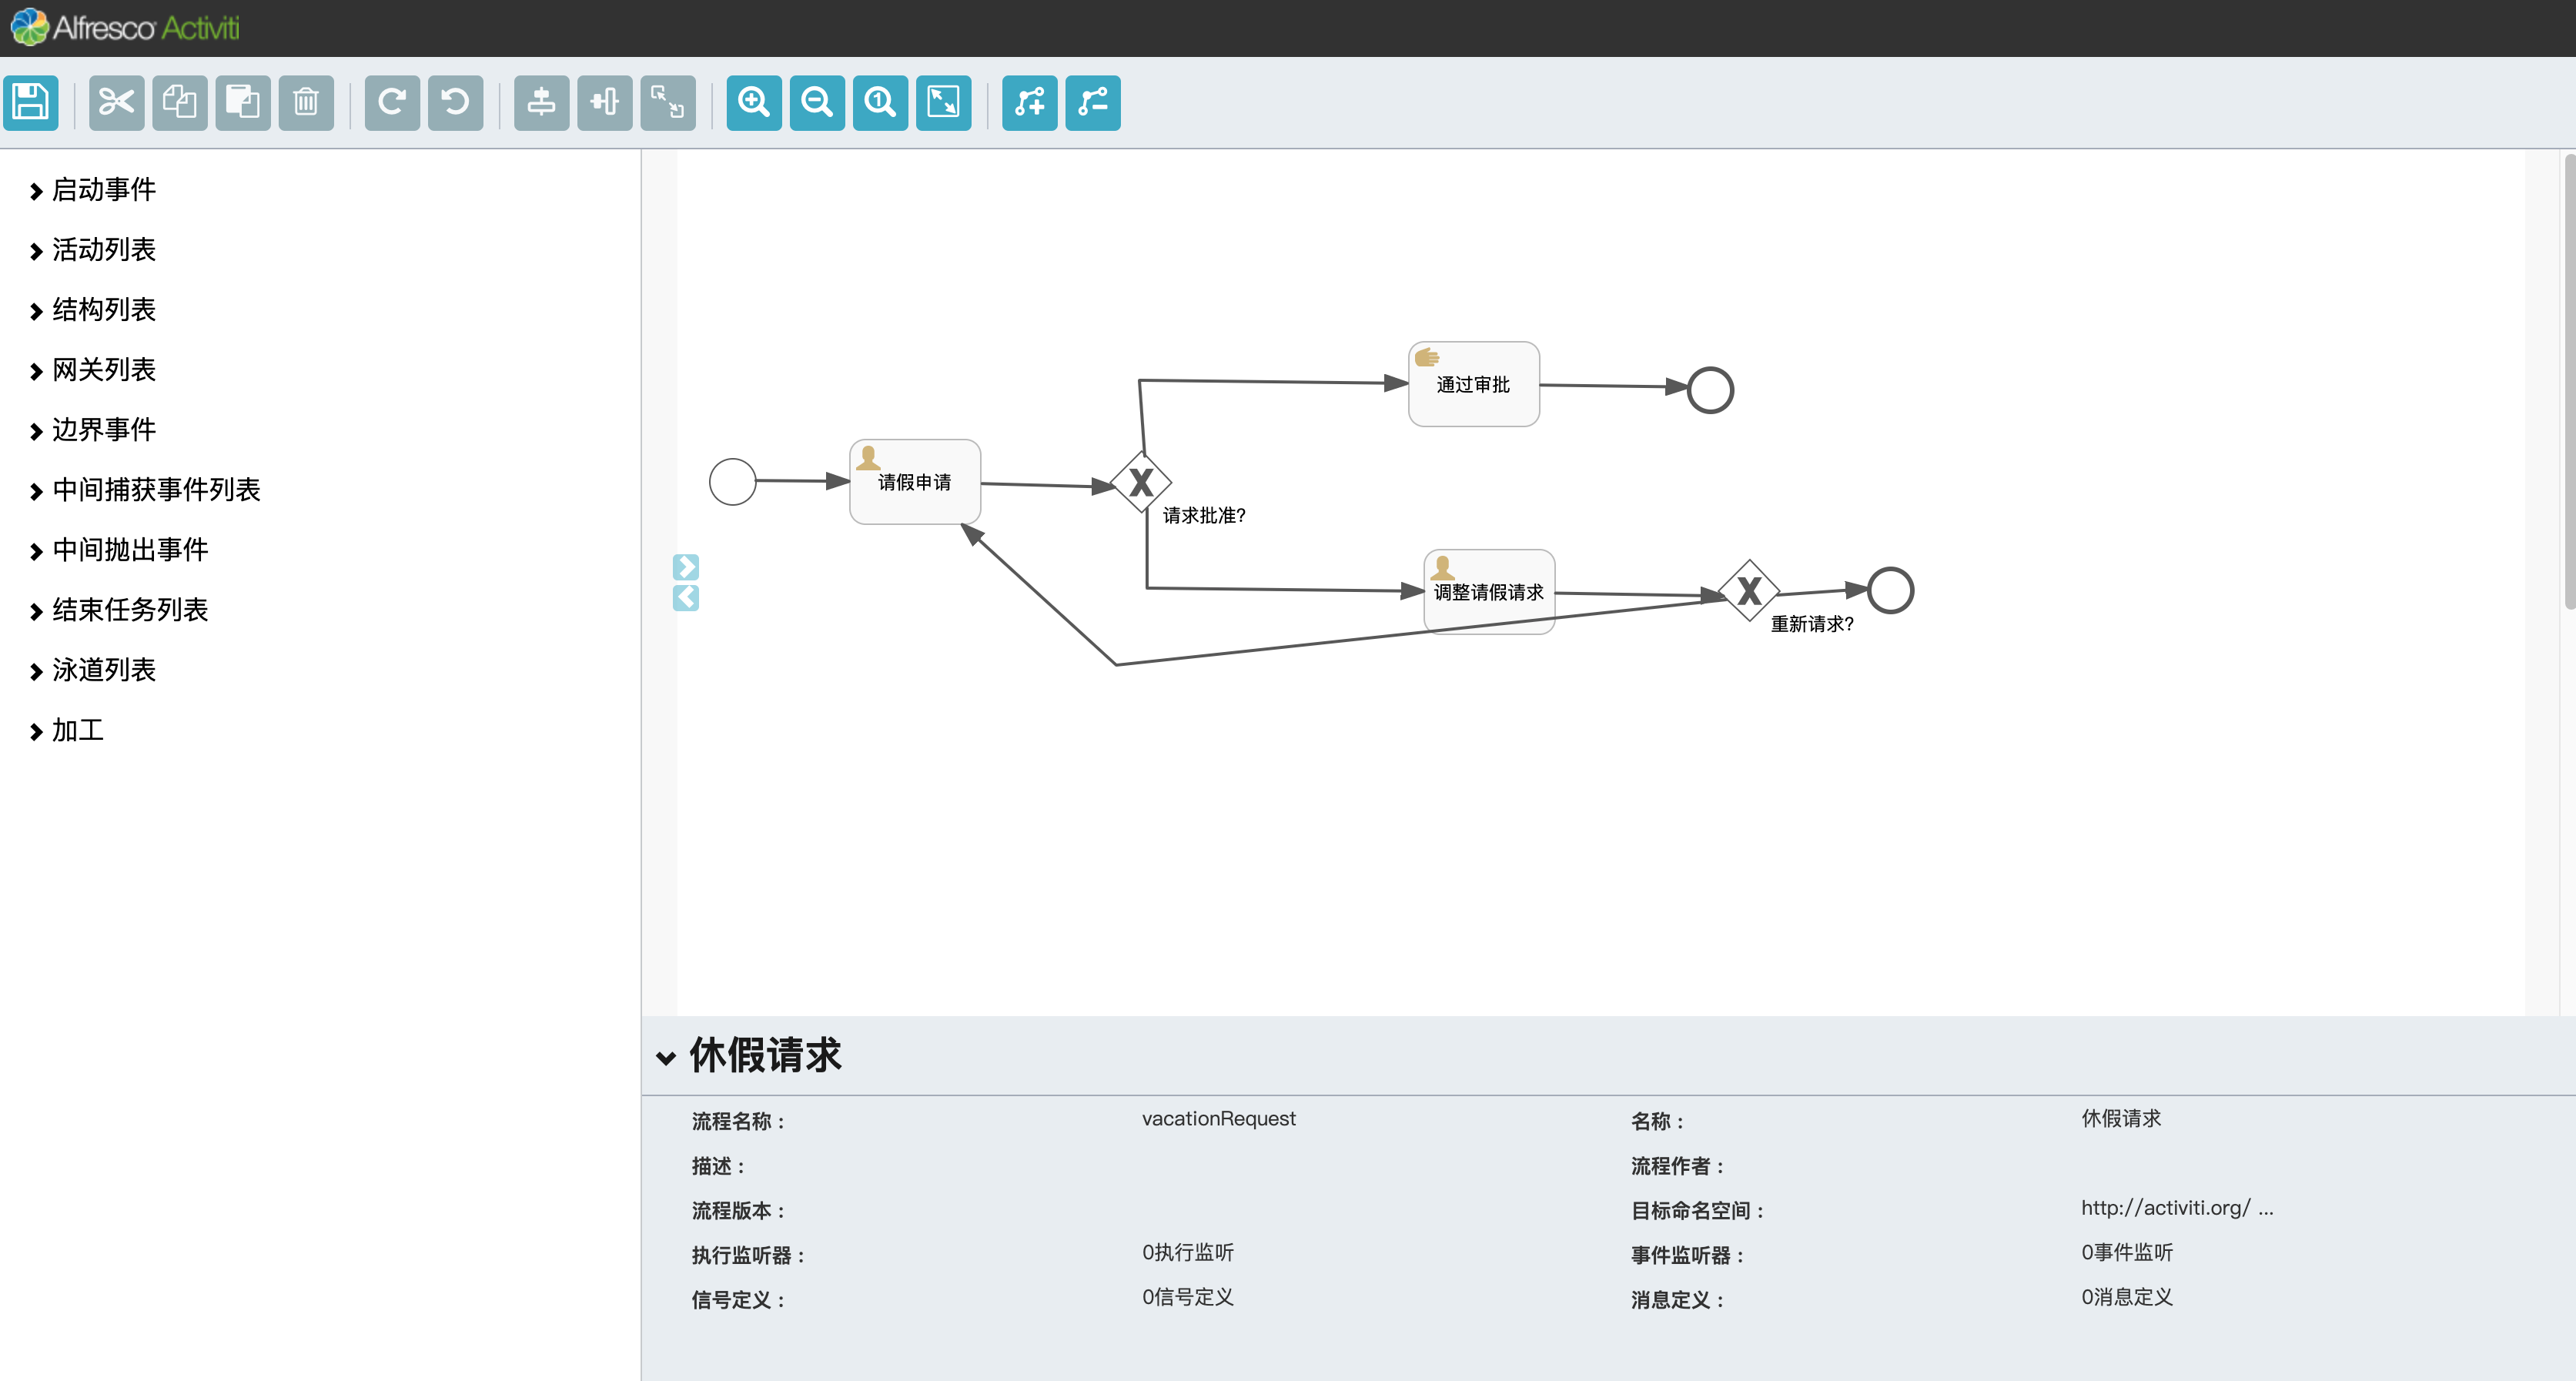The image size is (2576, 1381).
Task: Click the Add bend-point icon
Action: click(x=1029, y=102)
